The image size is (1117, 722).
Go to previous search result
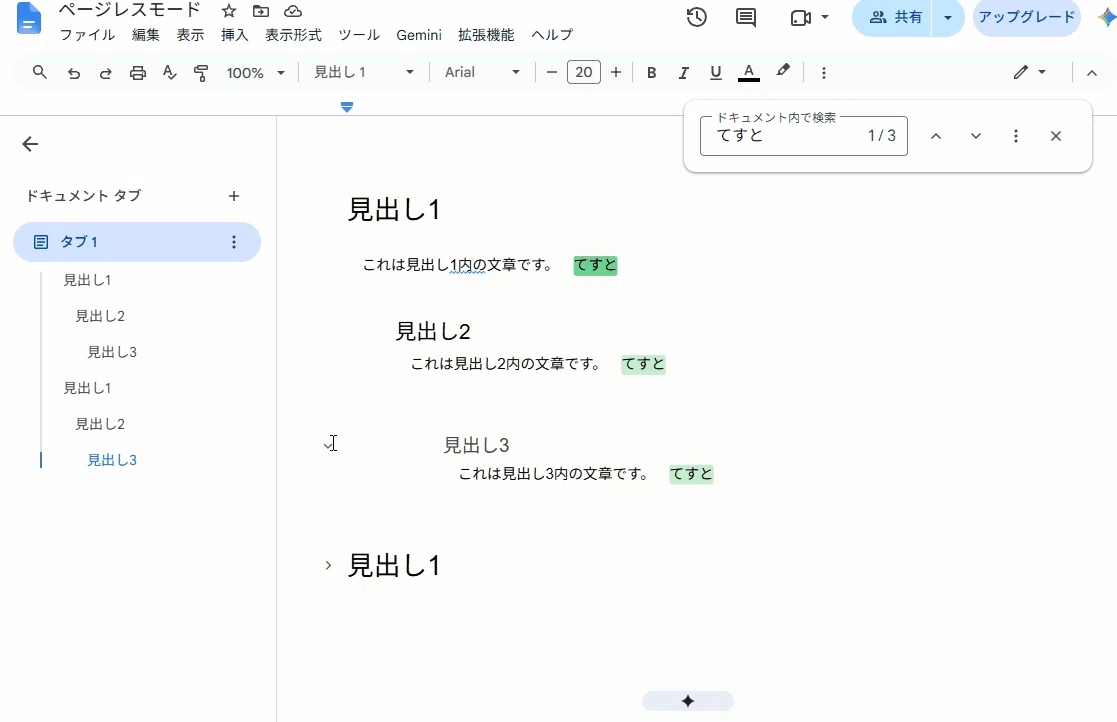click(936, 136)
